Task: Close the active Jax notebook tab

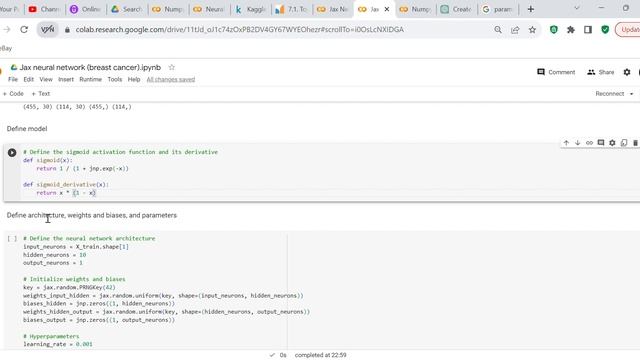Action: pos(387,9)
